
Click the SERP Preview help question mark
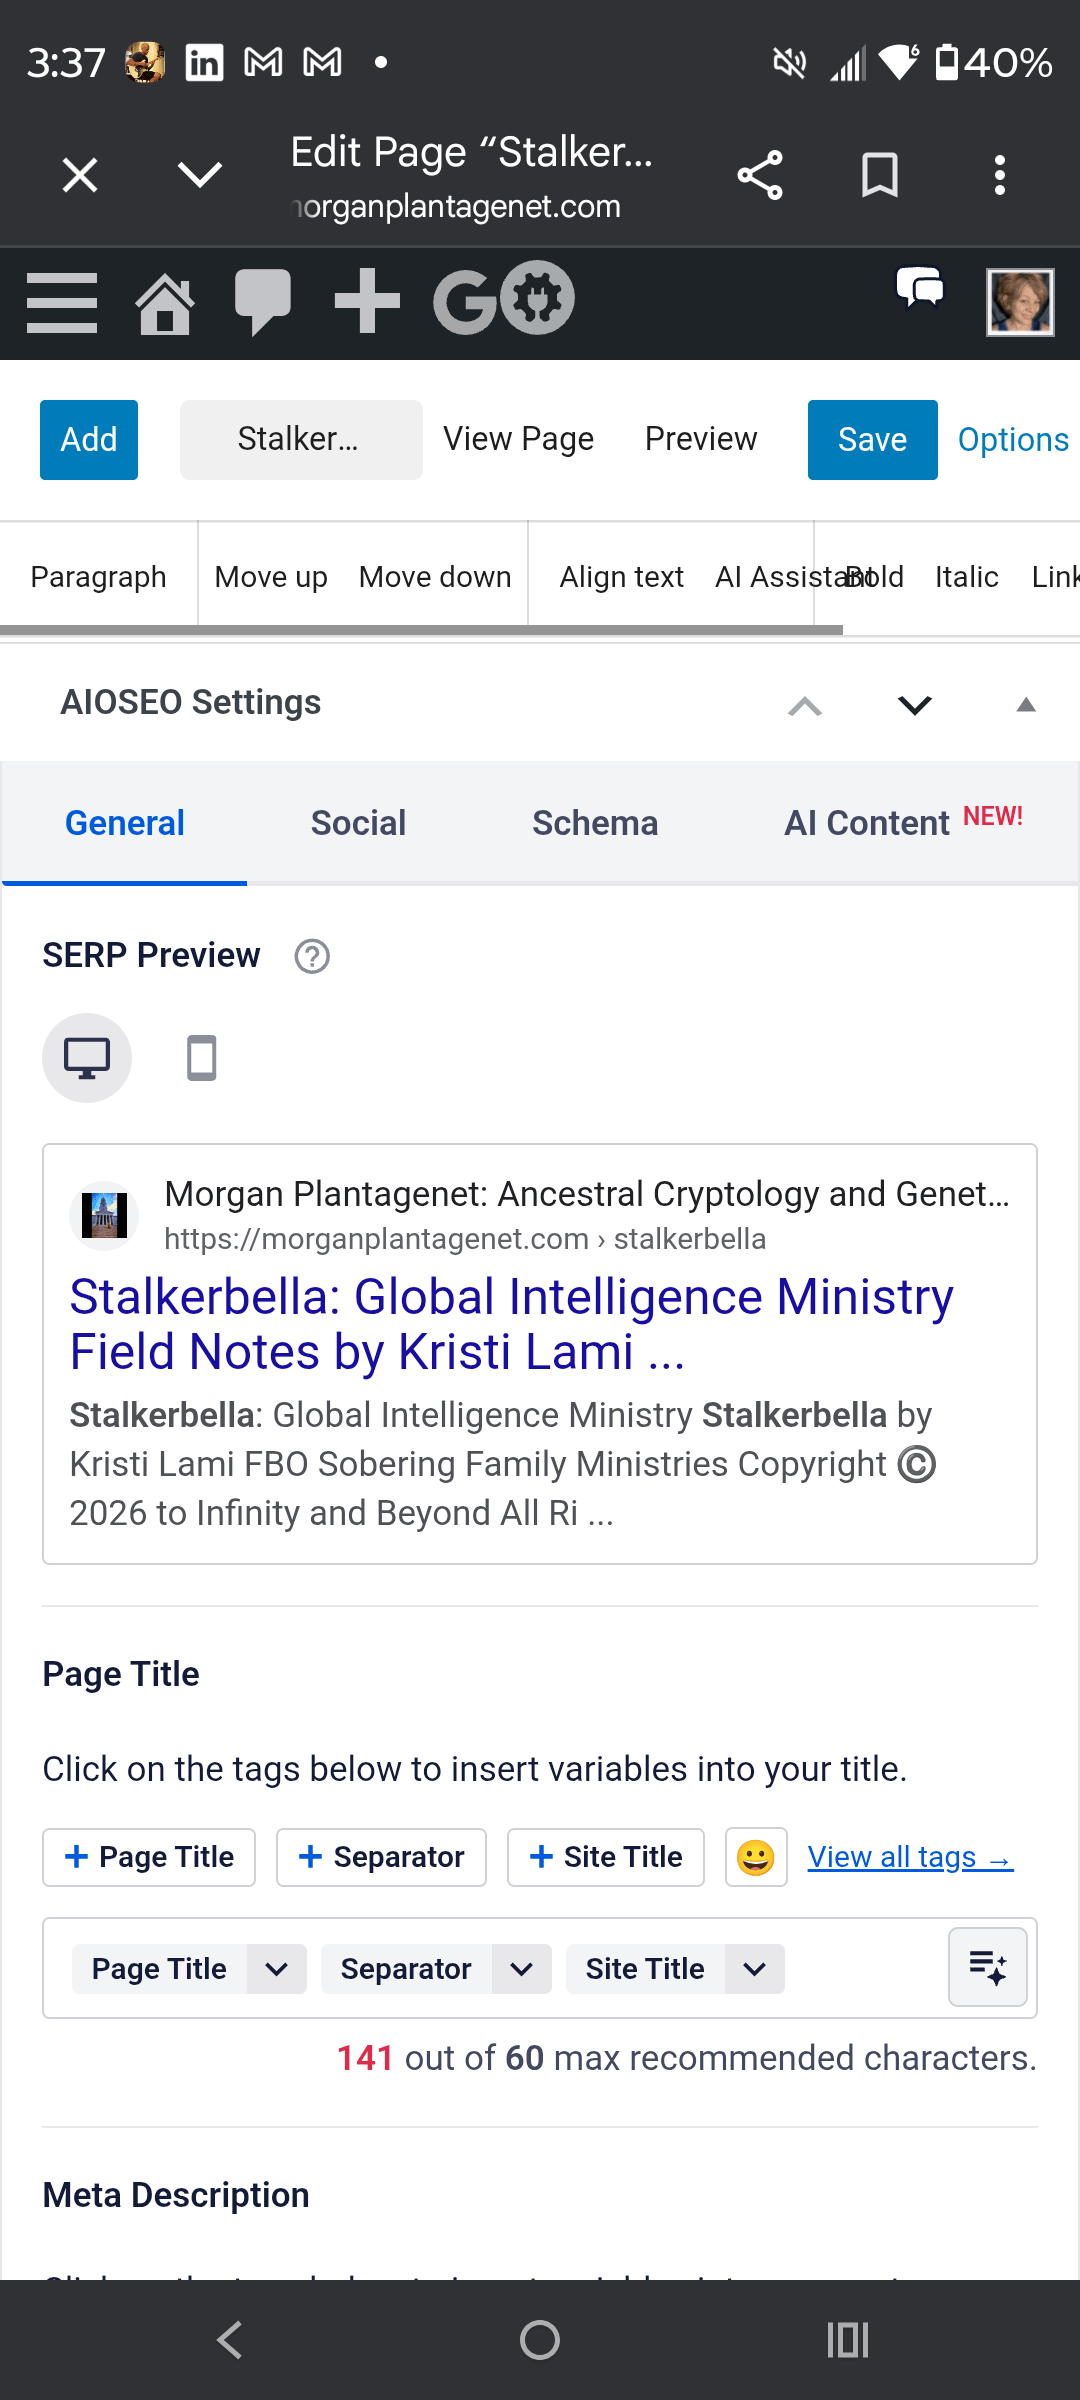[x=311, y=956]
